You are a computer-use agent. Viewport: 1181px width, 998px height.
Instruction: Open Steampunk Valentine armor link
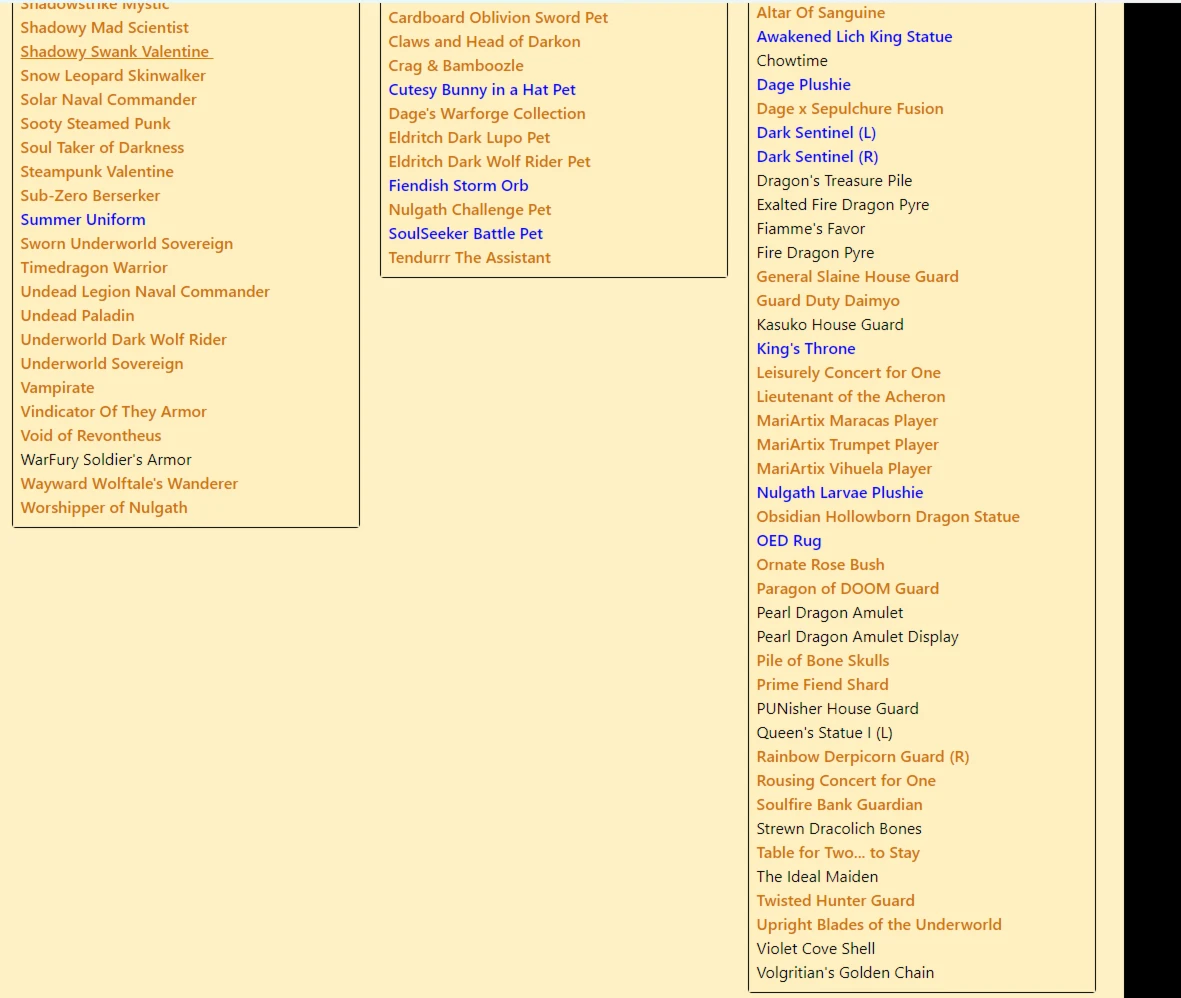tap(96, 172)
